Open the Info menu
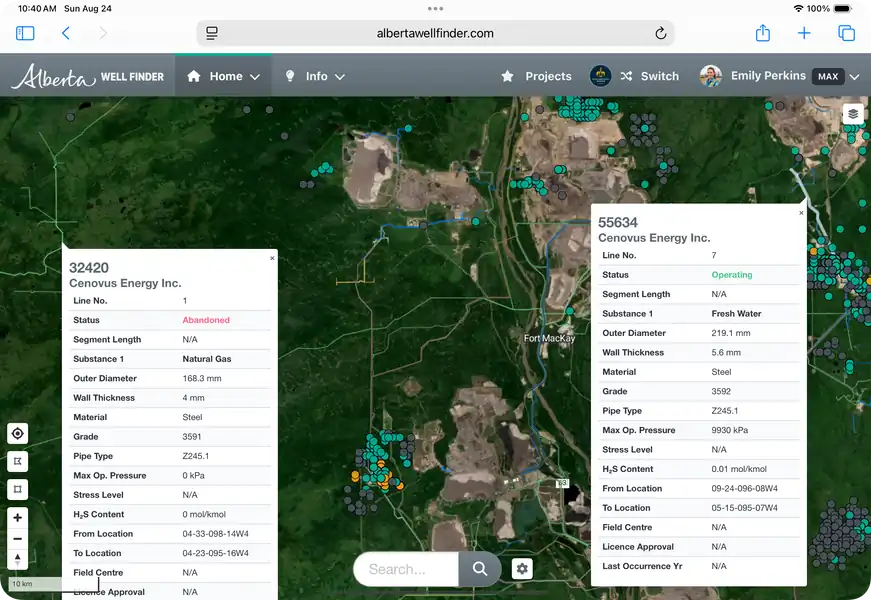 click(314, 76)
